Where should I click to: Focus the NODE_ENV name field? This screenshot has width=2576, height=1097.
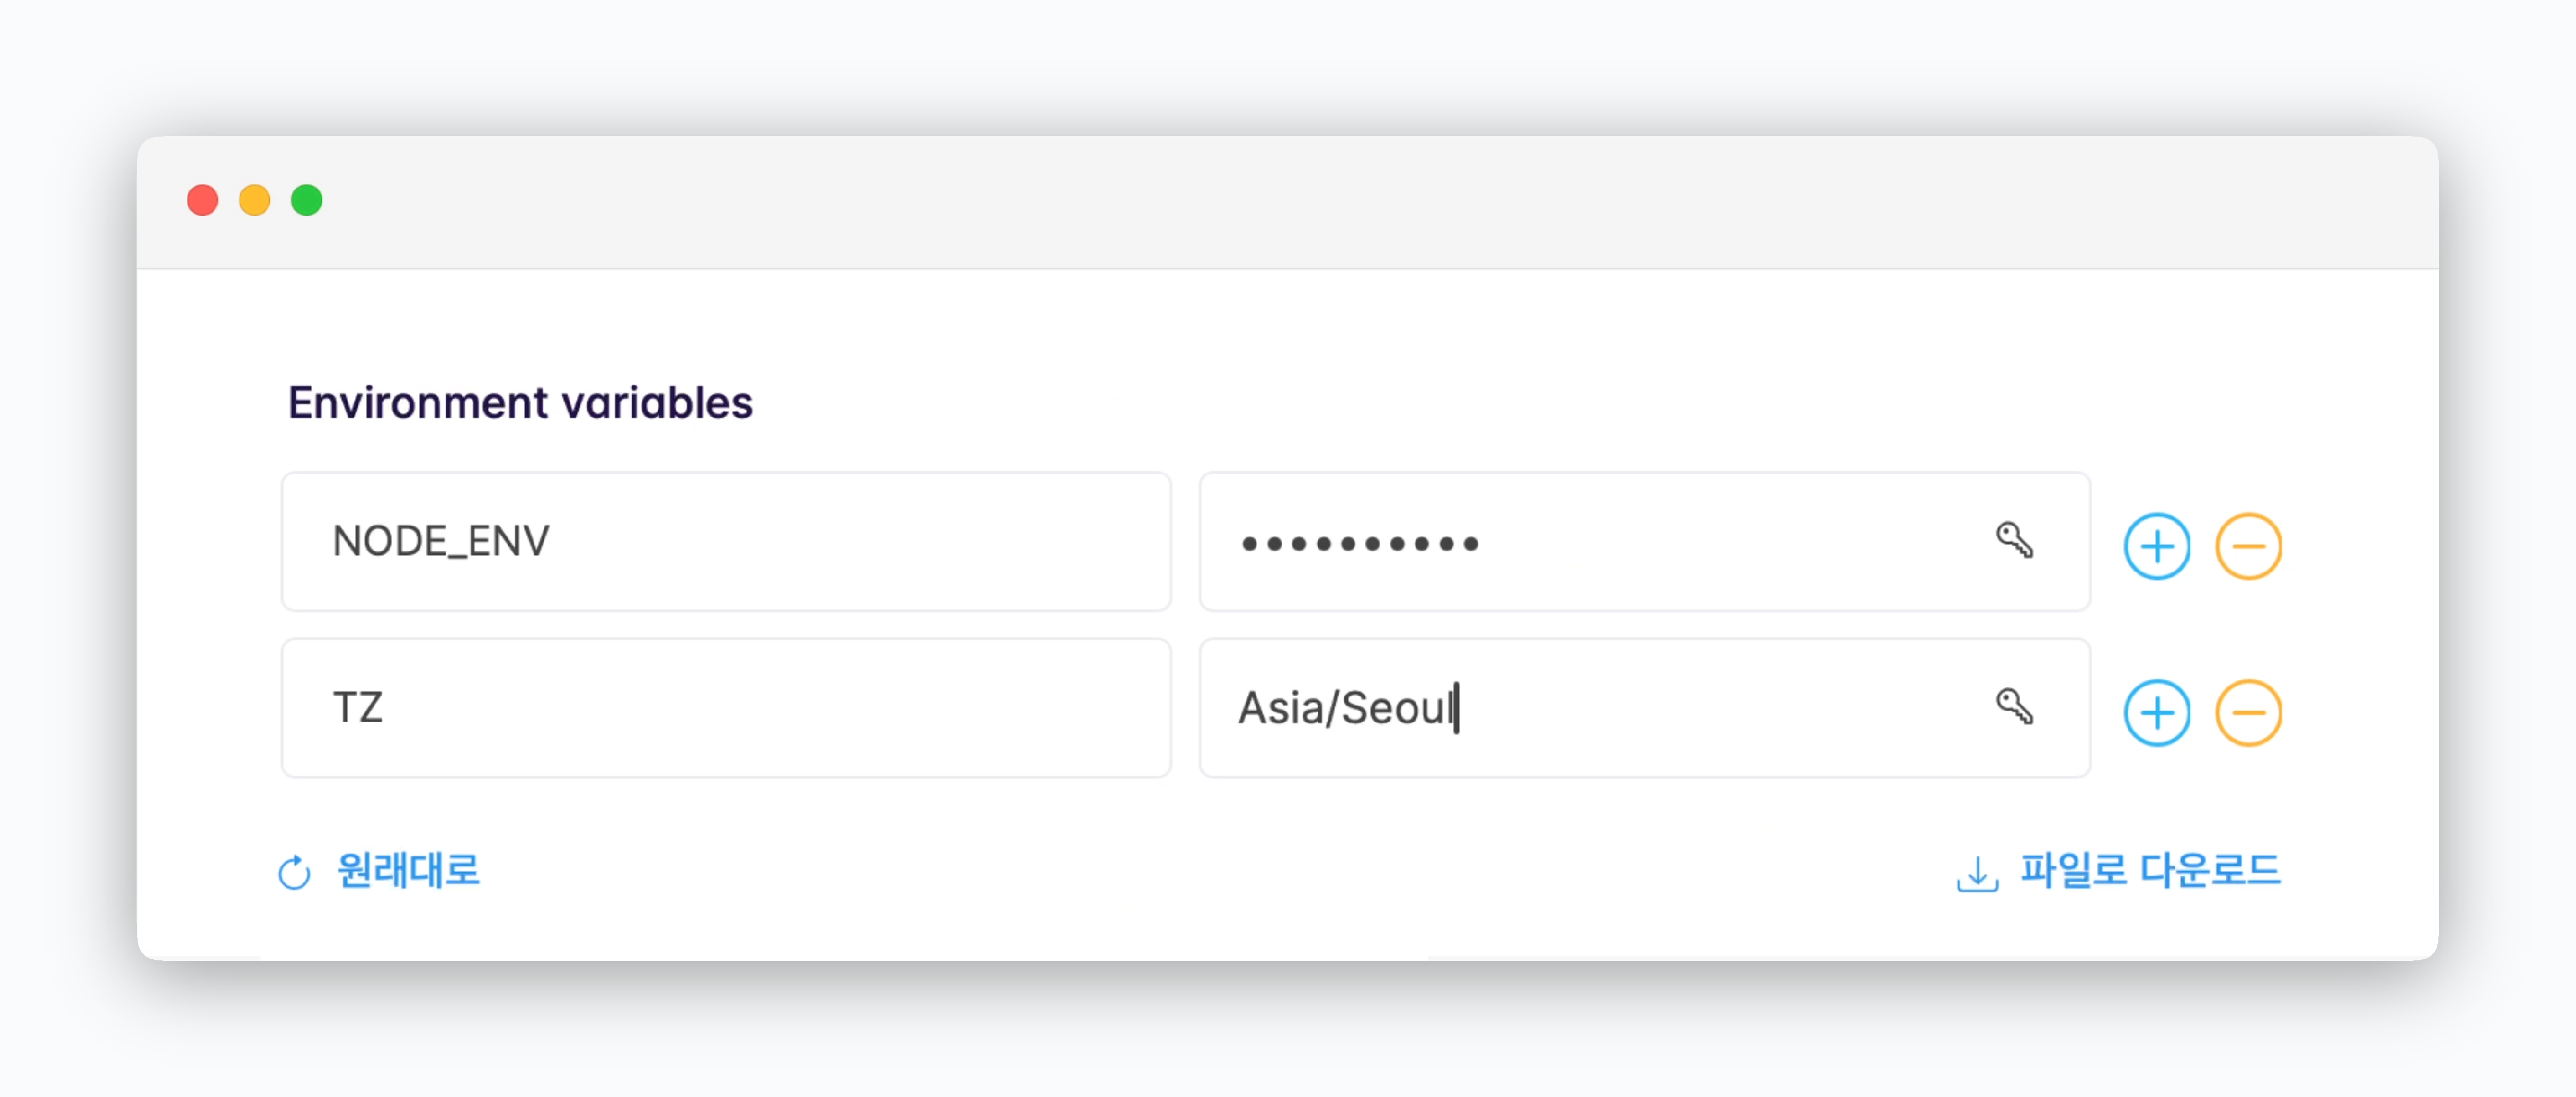726,541
